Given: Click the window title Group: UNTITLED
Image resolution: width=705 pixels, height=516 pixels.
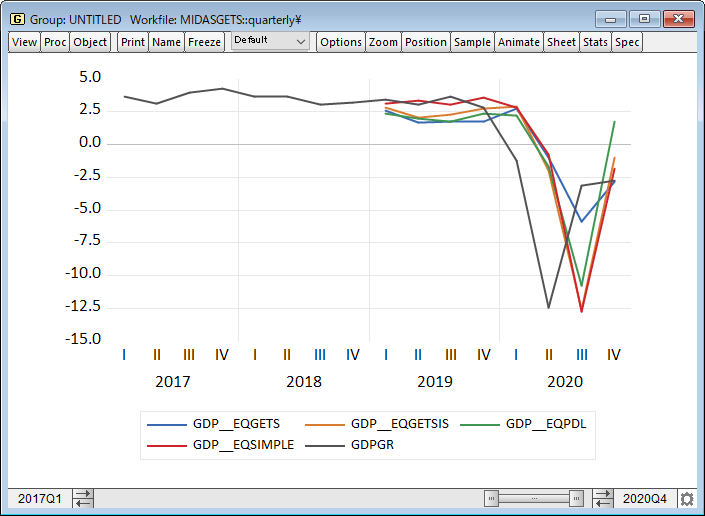Looking at the screenshot, I should pos(76,20).
